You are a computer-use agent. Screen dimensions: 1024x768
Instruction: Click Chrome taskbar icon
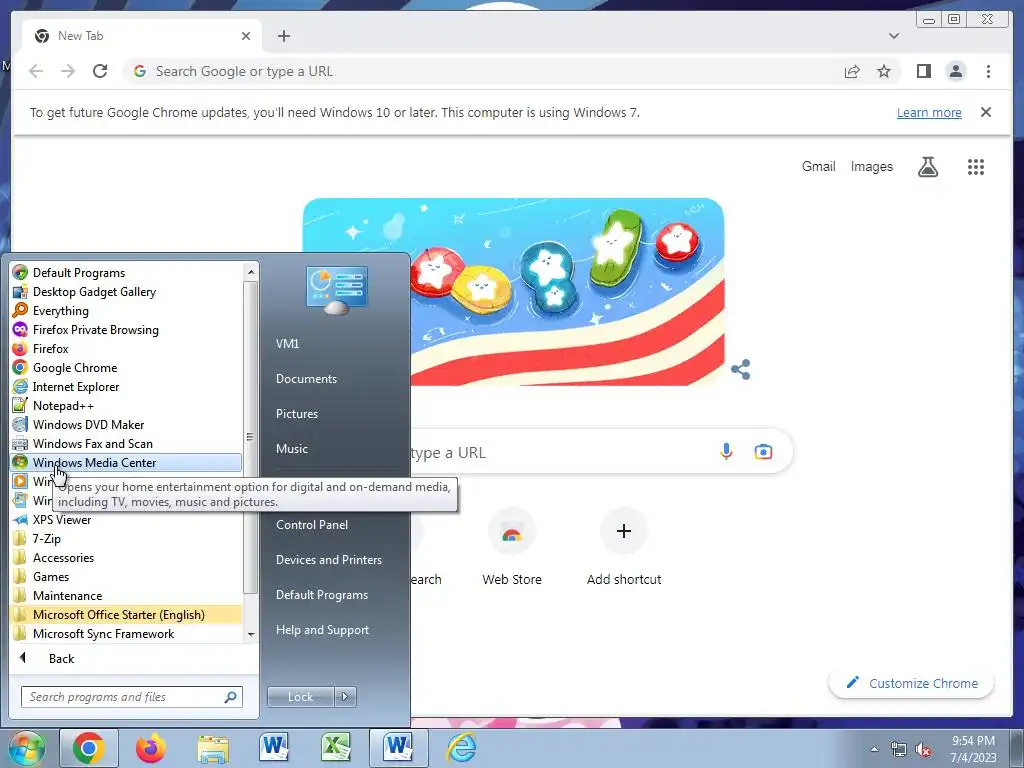[88, 748]
